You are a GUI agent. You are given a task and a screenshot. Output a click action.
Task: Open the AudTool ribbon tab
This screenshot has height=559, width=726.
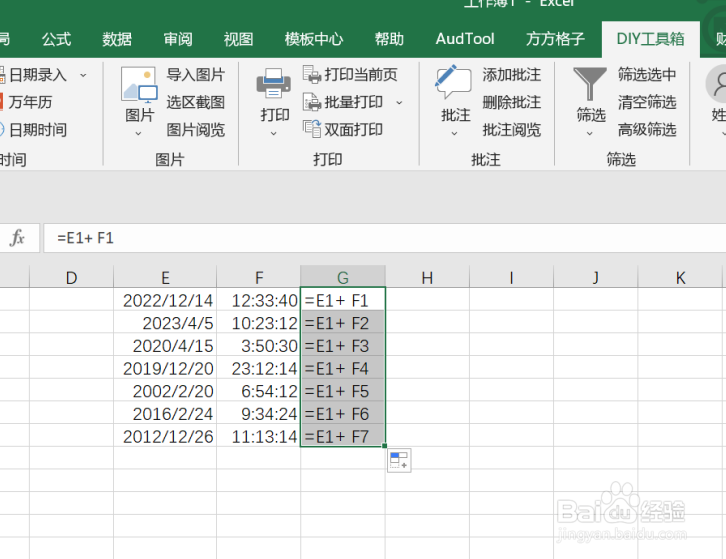click(x=465, y=39)
